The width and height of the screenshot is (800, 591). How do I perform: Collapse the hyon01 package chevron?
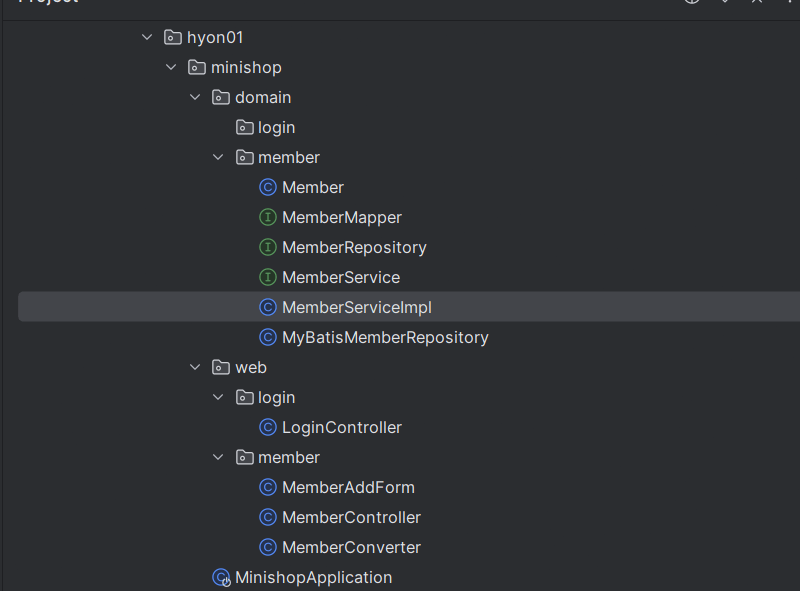(x=147, y=37)
